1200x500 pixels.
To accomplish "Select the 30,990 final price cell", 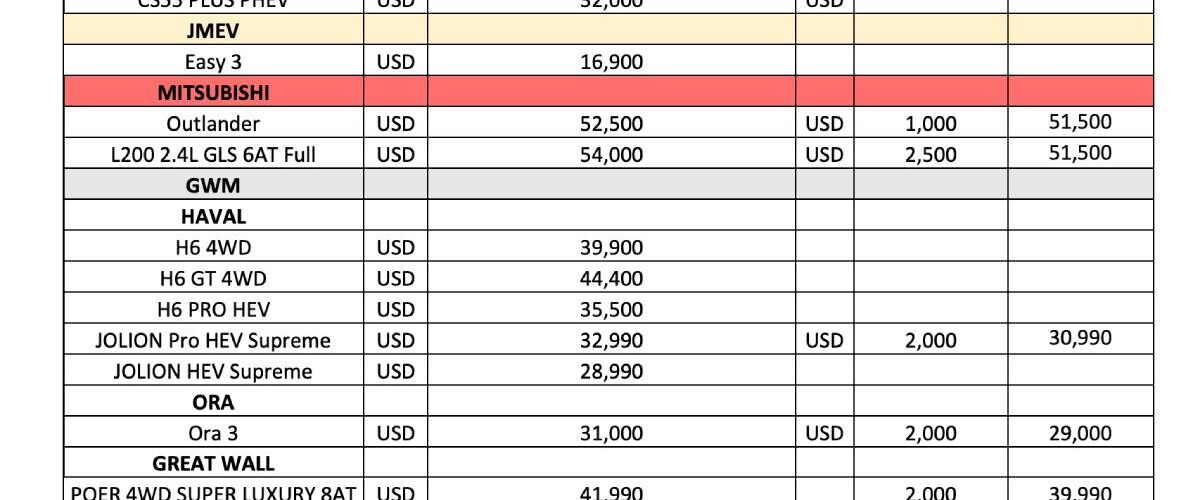I will 1080,339.
